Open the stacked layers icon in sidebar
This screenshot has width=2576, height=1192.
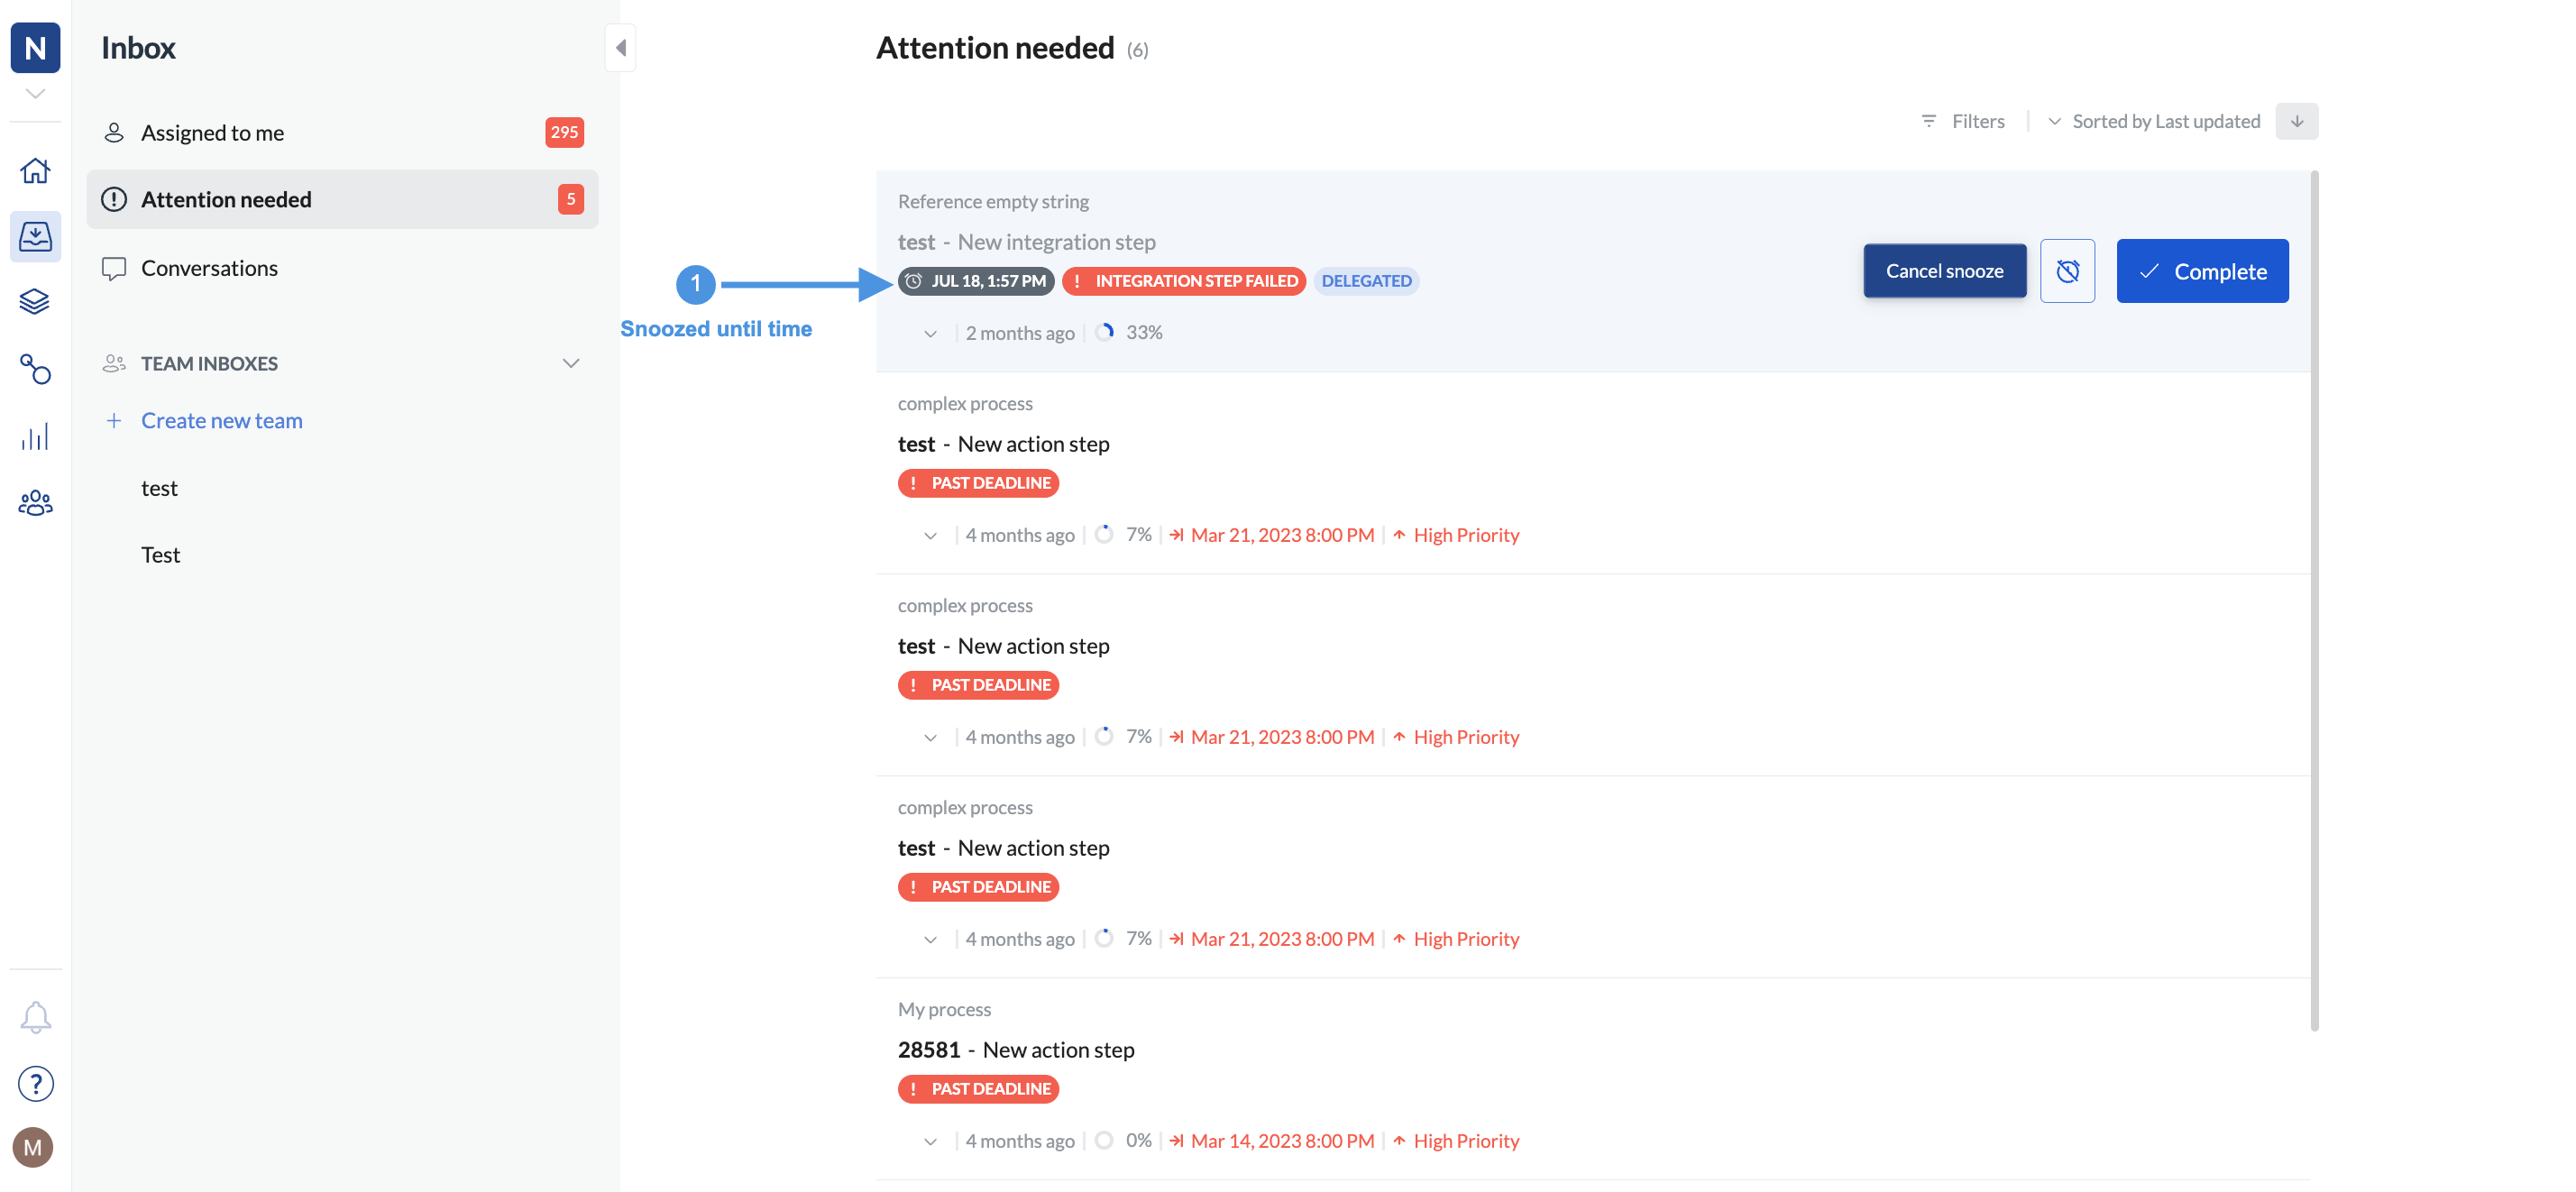pyautogui.click(x=35, y=302)
